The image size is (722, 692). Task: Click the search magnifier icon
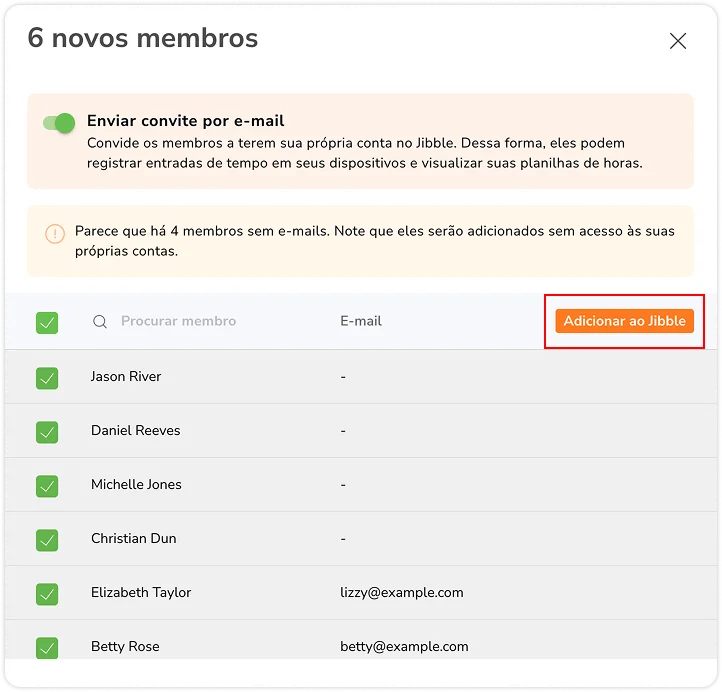pyautogui.click(x=100, y=322)
